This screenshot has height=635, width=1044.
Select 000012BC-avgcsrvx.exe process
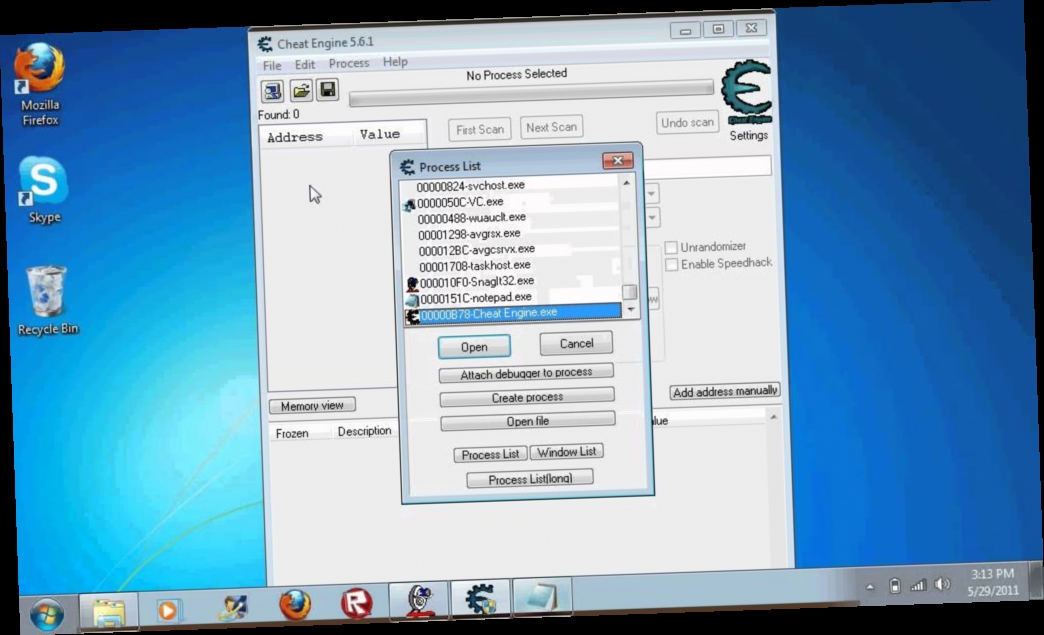[513, 250]
